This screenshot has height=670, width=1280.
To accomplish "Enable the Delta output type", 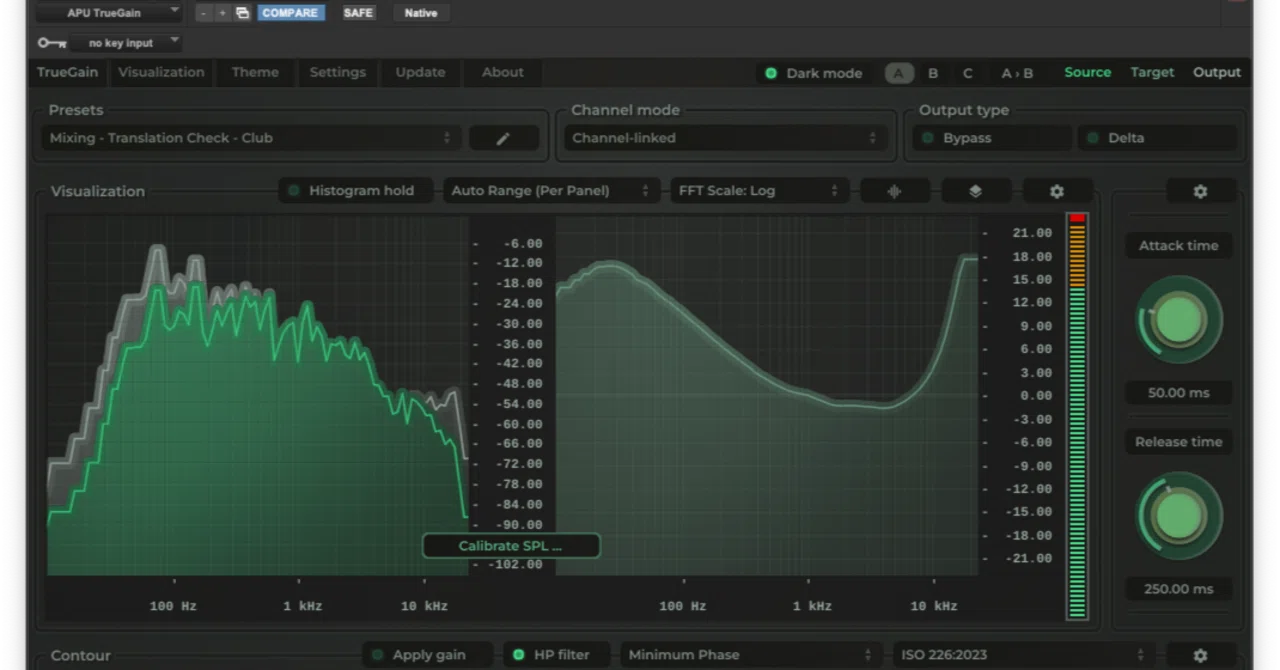I will 1156,138.
